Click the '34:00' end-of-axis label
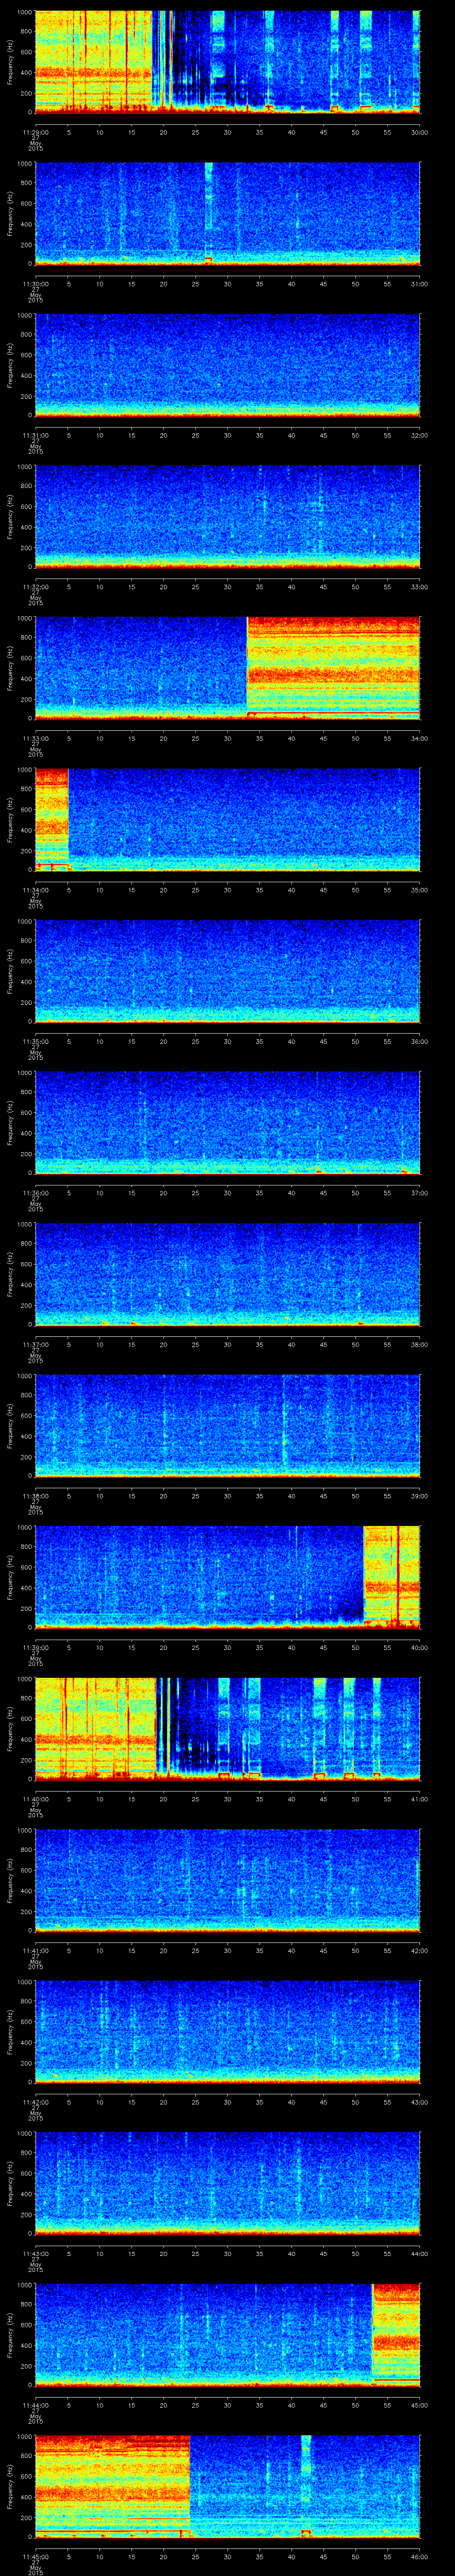 click(x=420, y=739)
